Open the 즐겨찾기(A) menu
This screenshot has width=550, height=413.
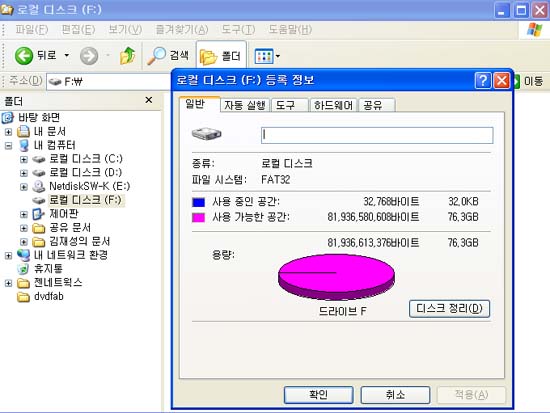click(182, 30)
